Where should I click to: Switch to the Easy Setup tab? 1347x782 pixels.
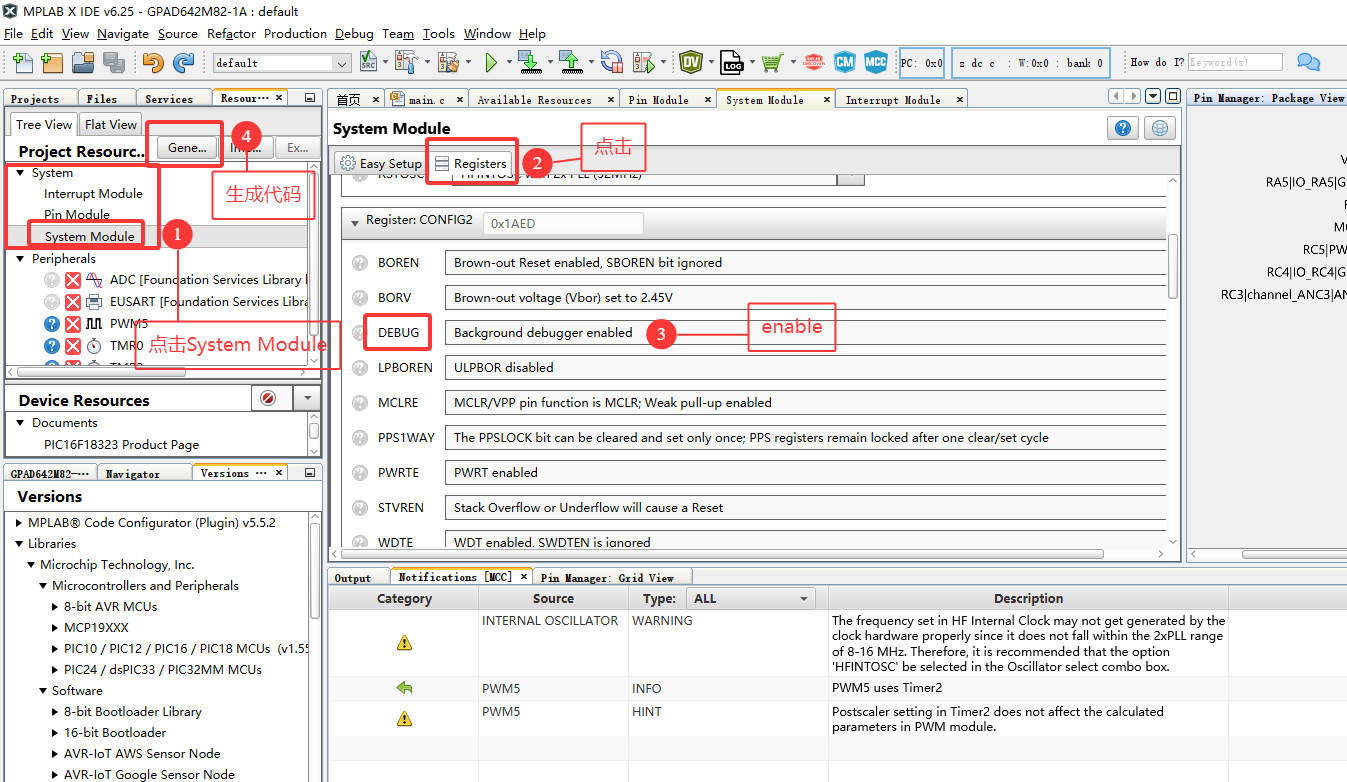(x=381, y=163)
